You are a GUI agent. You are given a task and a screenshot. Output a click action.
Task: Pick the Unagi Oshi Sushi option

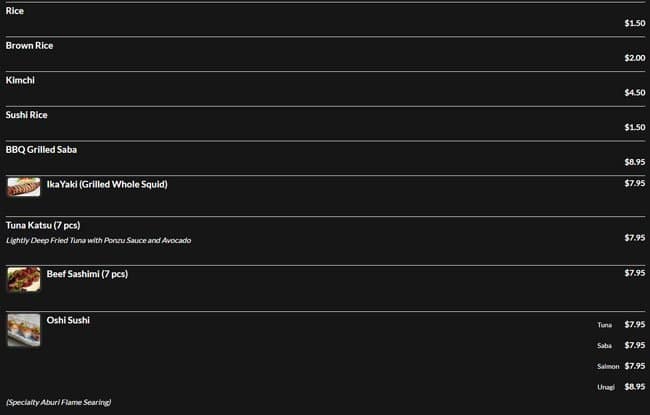point(605,387)
